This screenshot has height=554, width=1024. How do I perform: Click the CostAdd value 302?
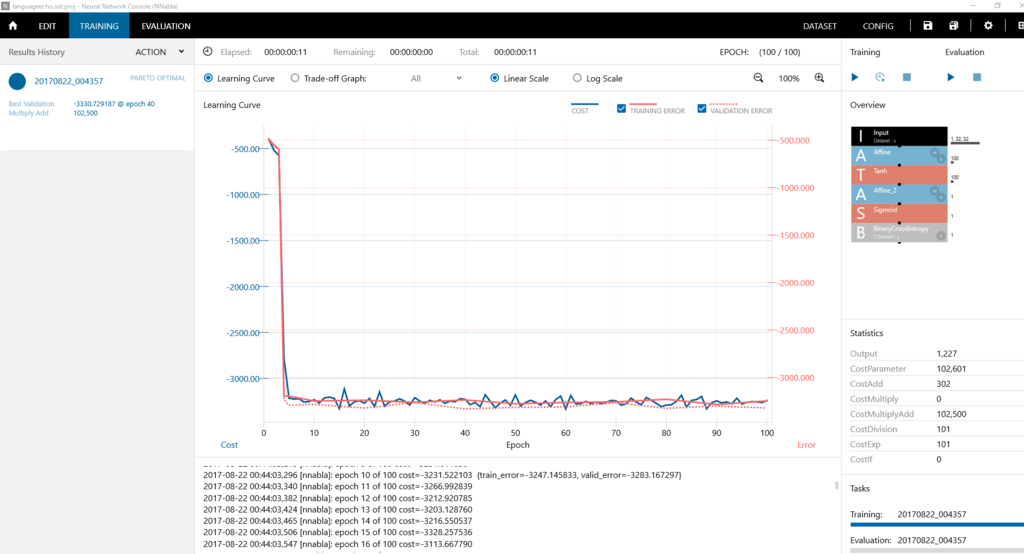[x=943, y=383]
